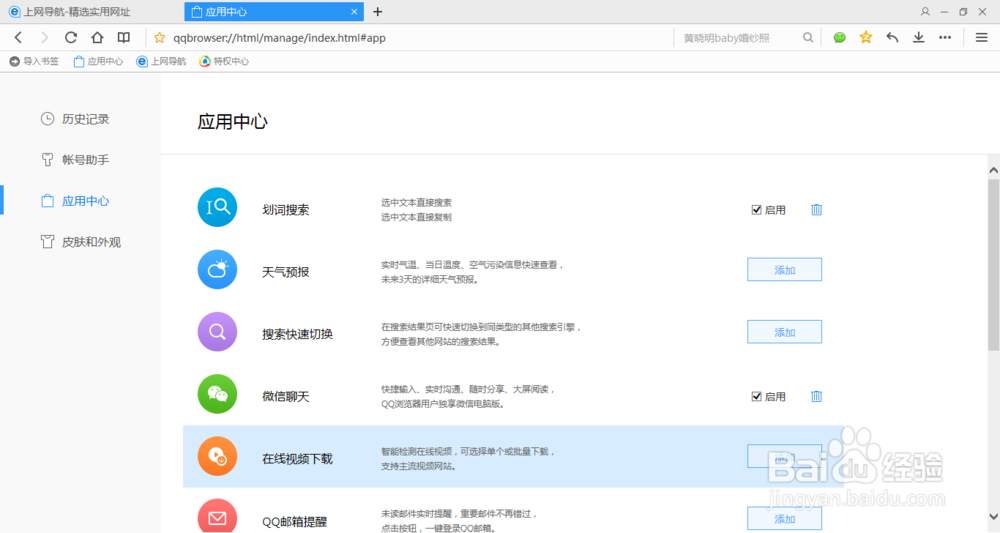Go back with the browser back arrow
Image resolution: width=1000 pixels, height=533 pixels.
click(18, 38)
